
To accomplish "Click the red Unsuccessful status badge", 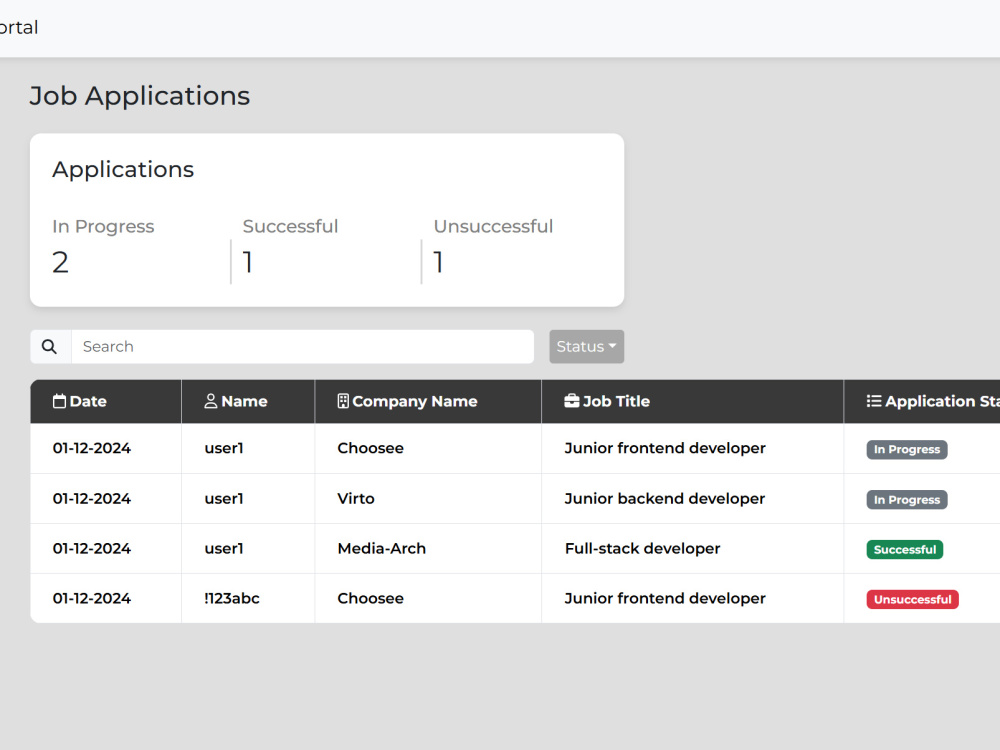I will click(912, 599).
